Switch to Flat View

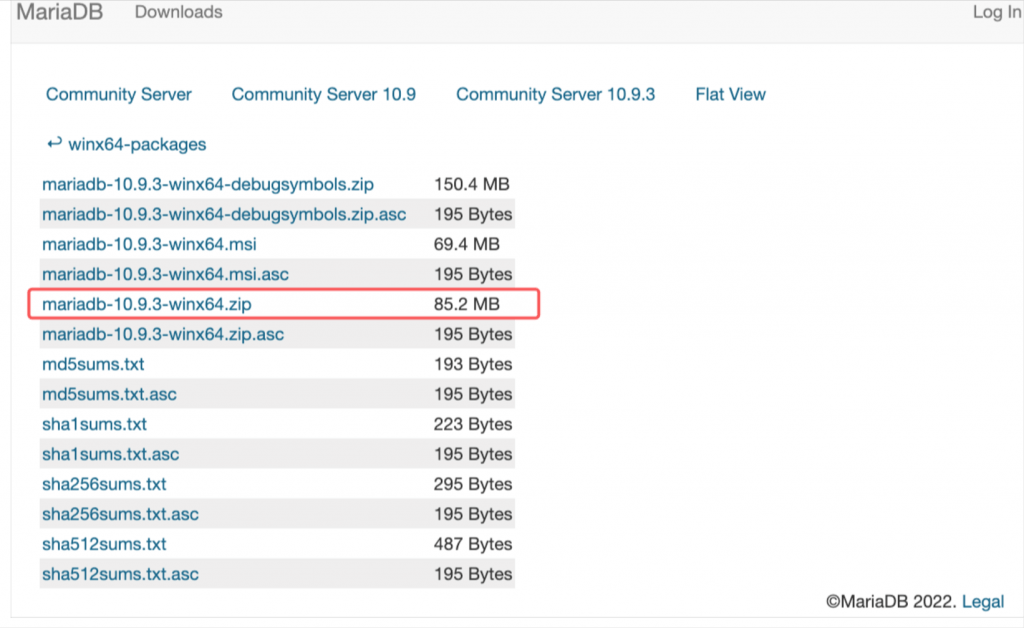[730, 95]
